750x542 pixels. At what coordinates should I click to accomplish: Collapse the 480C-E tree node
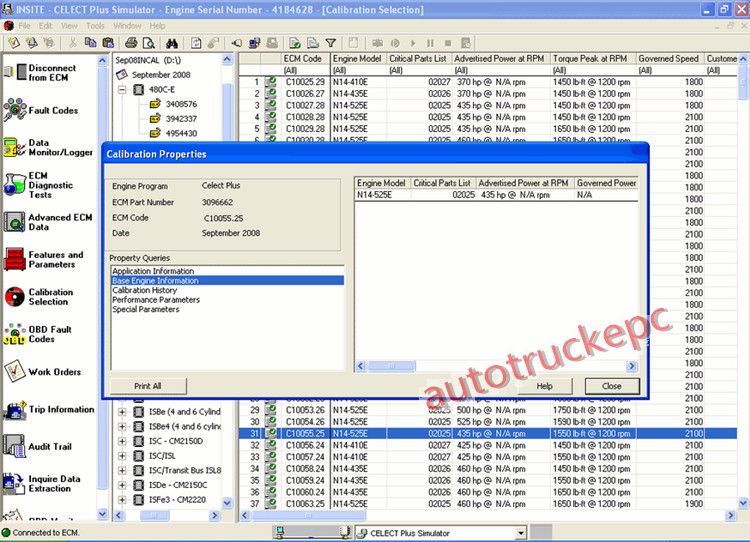pos(122,89)
